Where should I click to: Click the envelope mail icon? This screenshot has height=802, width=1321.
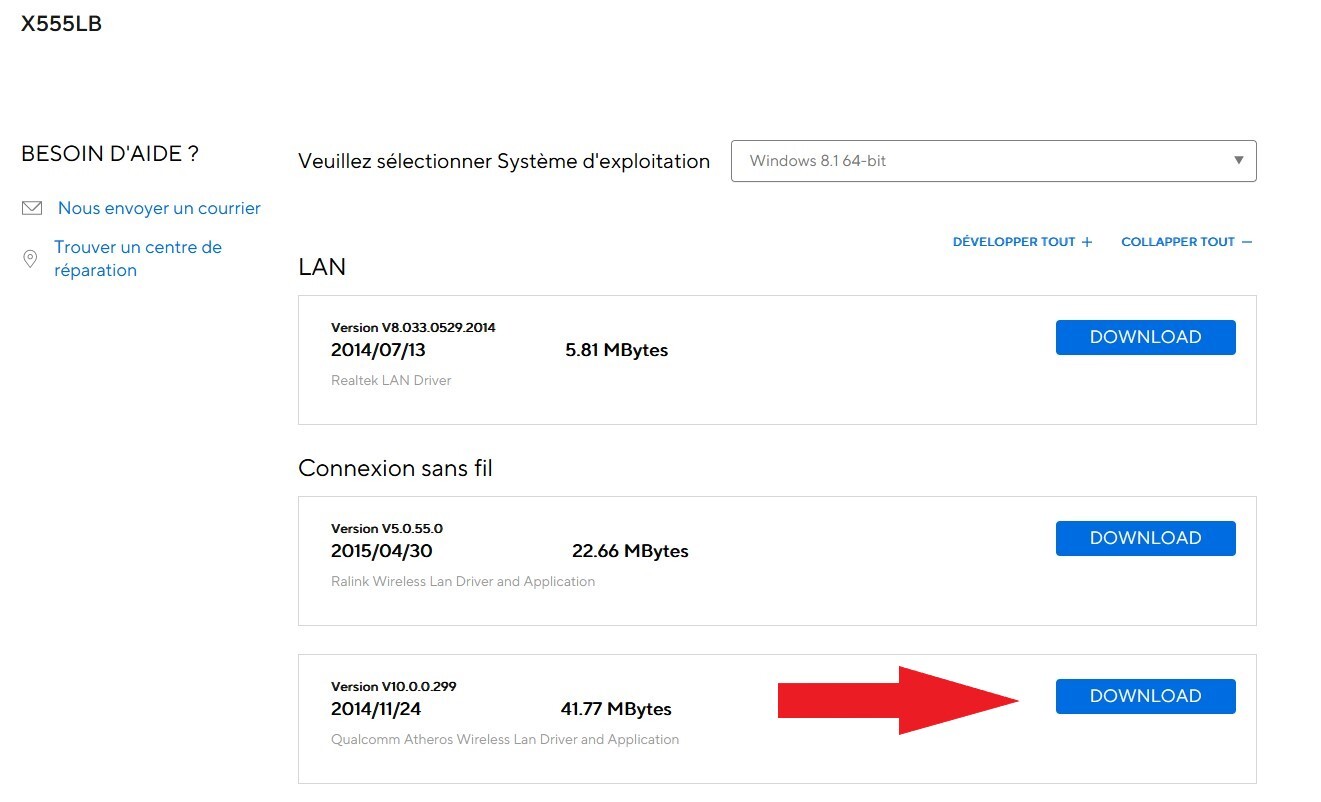pos(32,208)
